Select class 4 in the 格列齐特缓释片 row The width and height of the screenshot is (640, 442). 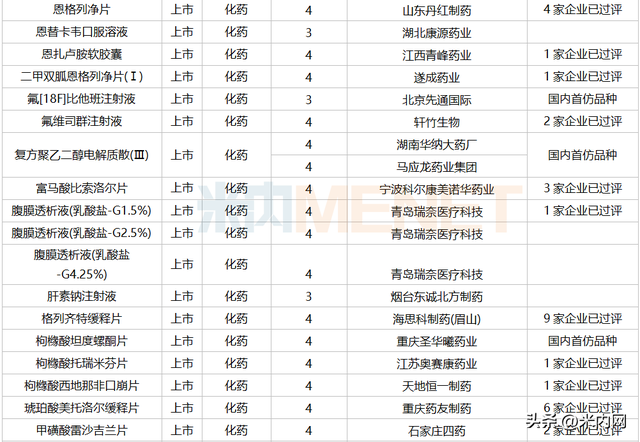coord(309,319)
